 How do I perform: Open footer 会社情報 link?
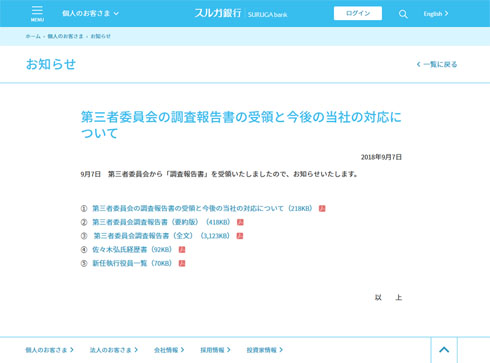169,350
